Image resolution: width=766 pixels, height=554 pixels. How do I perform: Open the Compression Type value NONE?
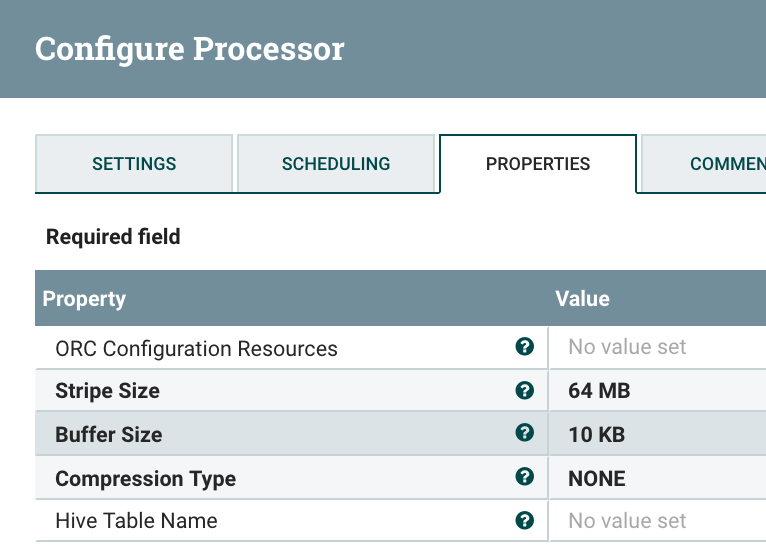[x=597, y=478]
